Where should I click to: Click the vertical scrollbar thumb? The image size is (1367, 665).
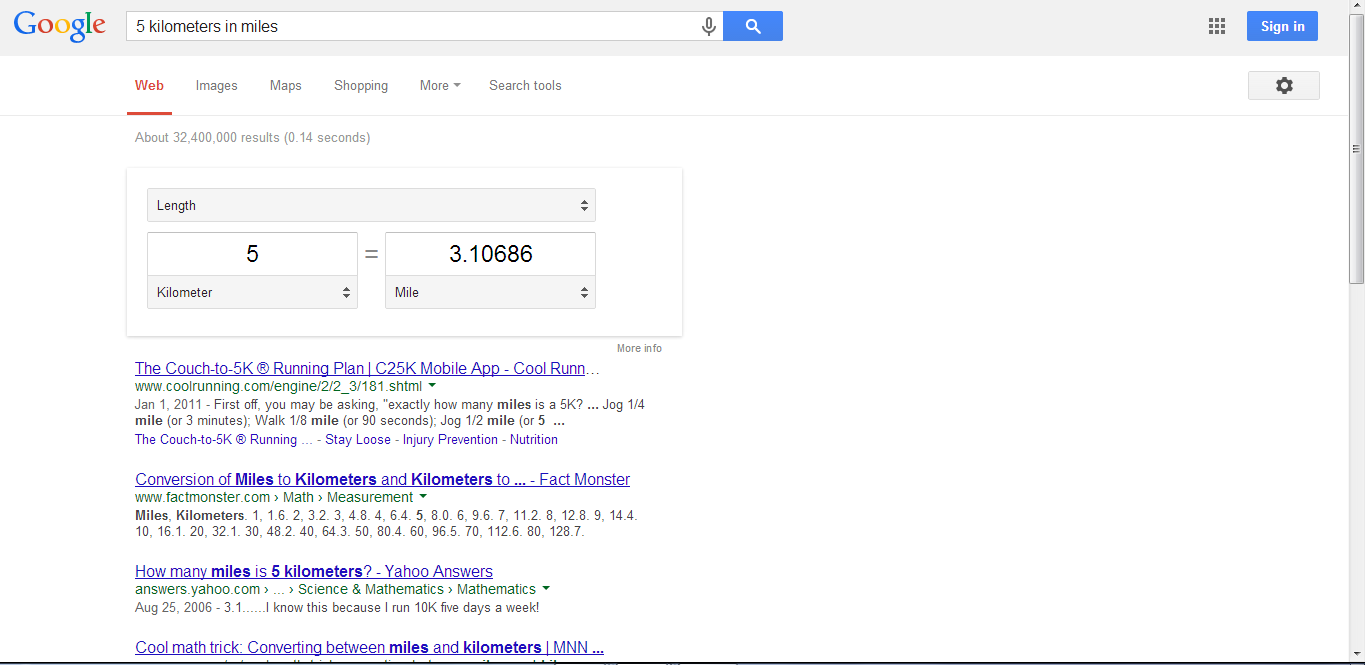(1356, 150)
